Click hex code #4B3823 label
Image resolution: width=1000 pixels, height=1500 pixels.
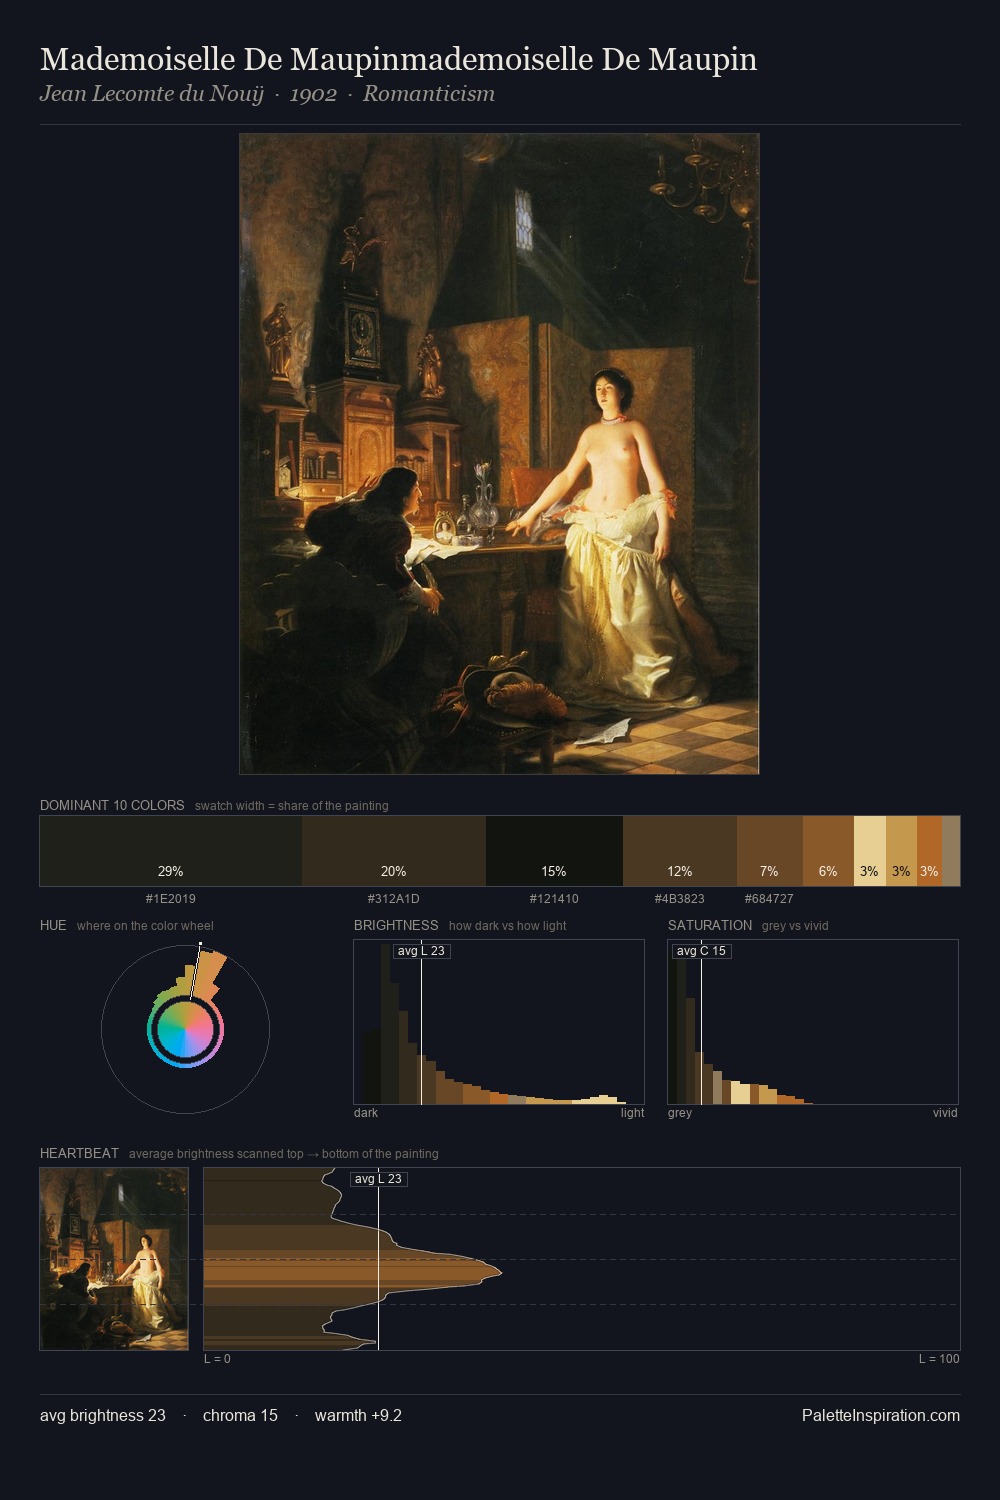680,899
